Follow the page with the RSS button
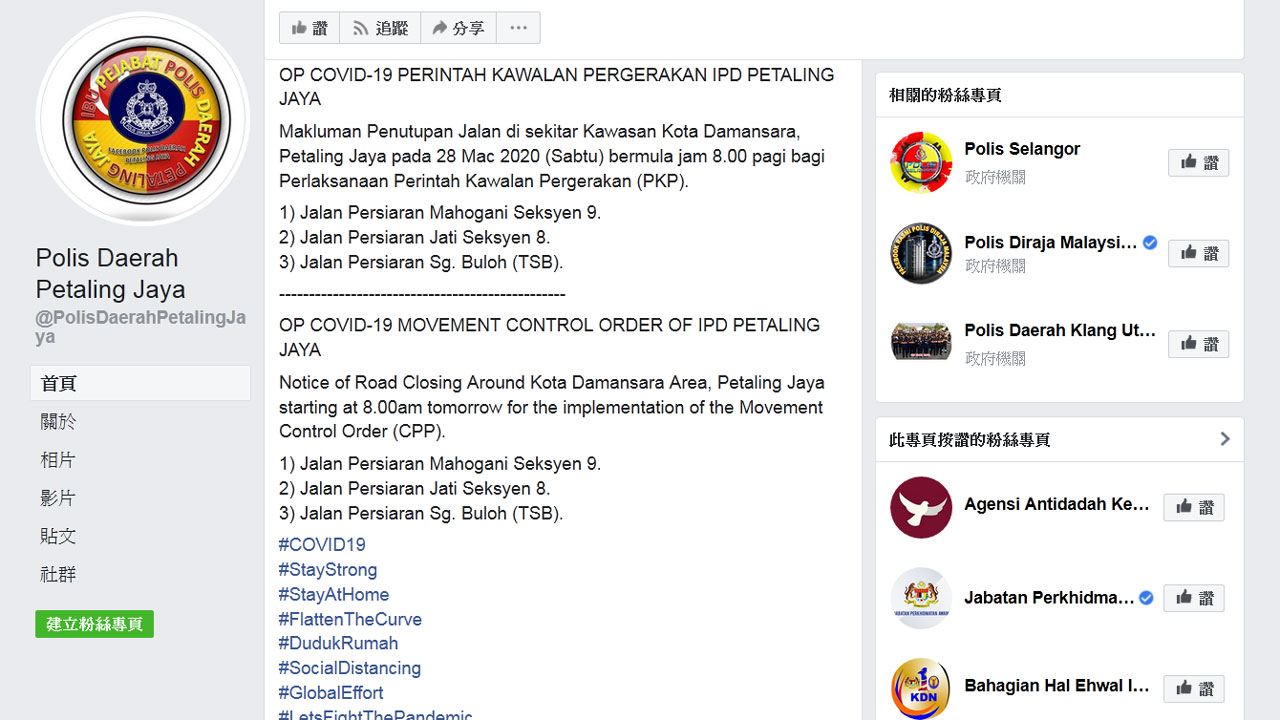1280x720 pixels. [380, 28]
